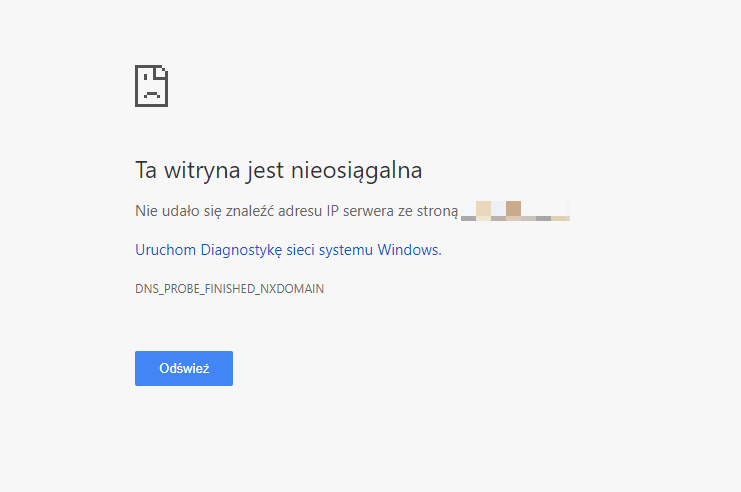This screenshot has width=741, height=492.
Task: Click the blue Odśwież button
Action: click(x=184, y=368)
